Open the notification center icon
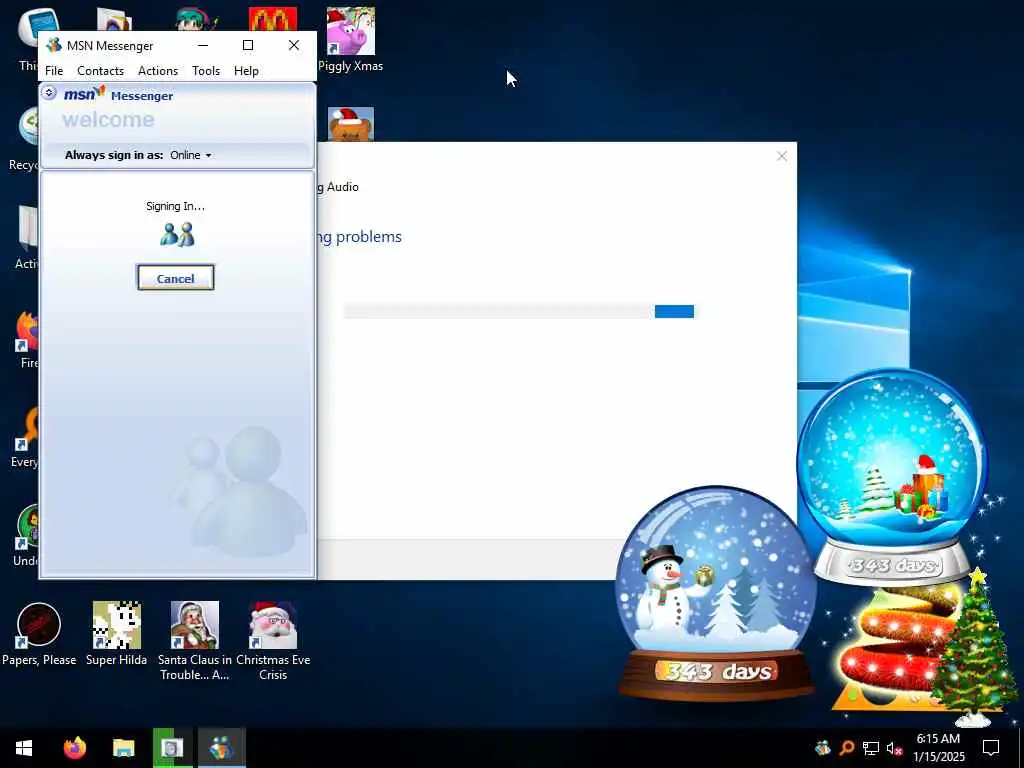 pos(991,748)
